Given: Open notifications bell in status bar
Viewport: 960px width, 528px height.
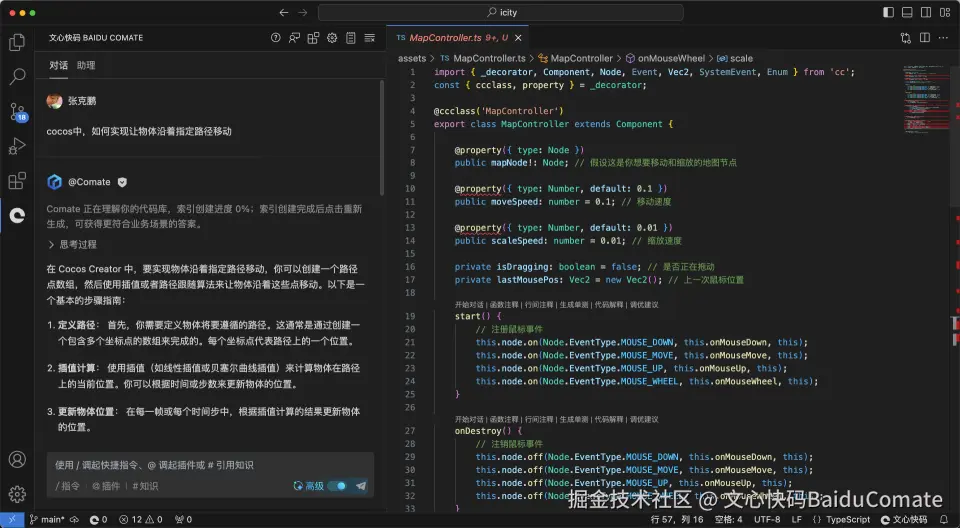Looking at the screenshot, I should tap(944, 519).
